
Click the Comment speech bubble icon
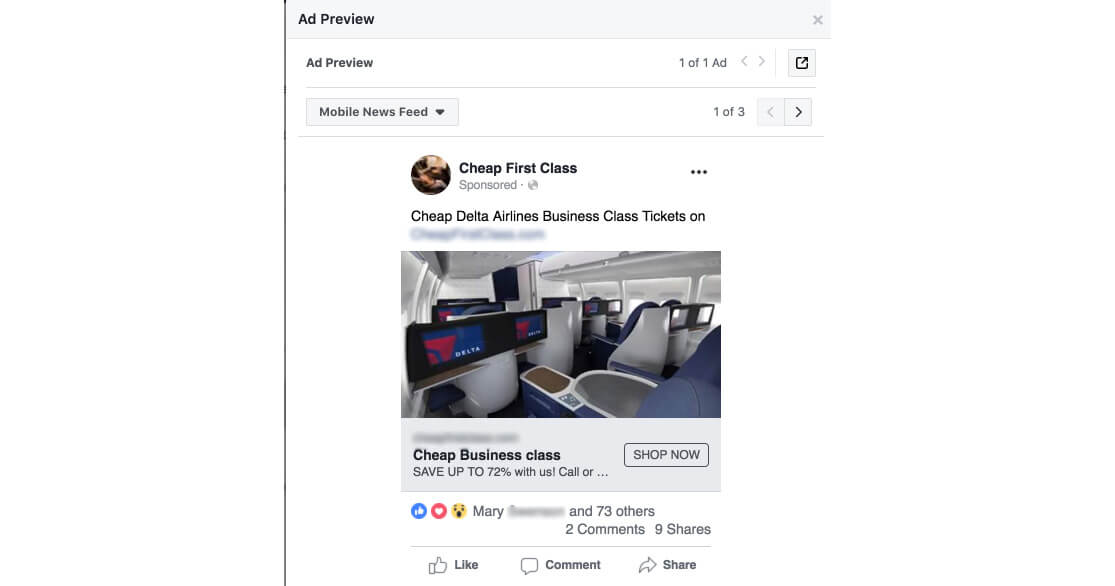[529, 565]
